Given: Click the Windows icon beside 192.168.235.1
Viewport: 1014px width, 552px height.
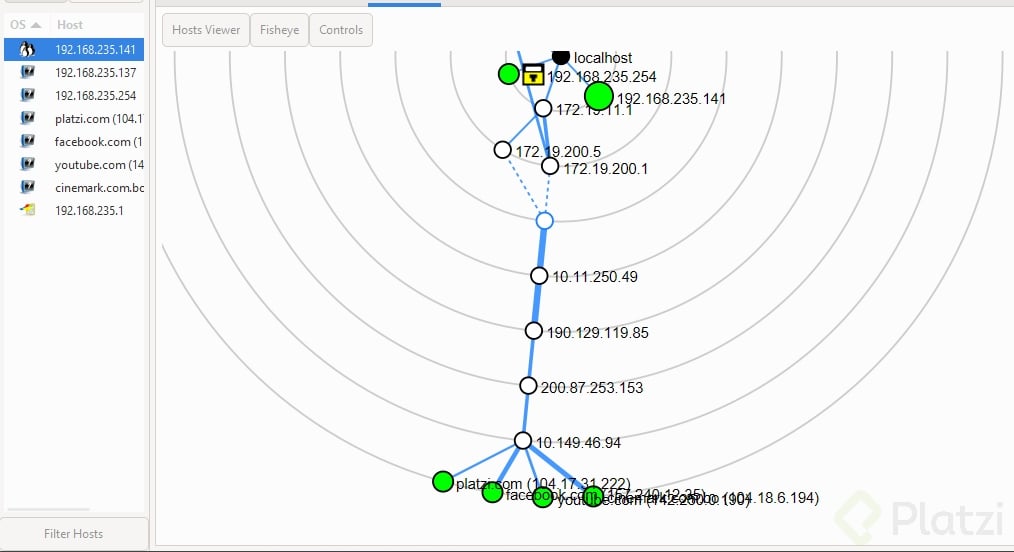Looking at the screenshot, I should [27, 209].
